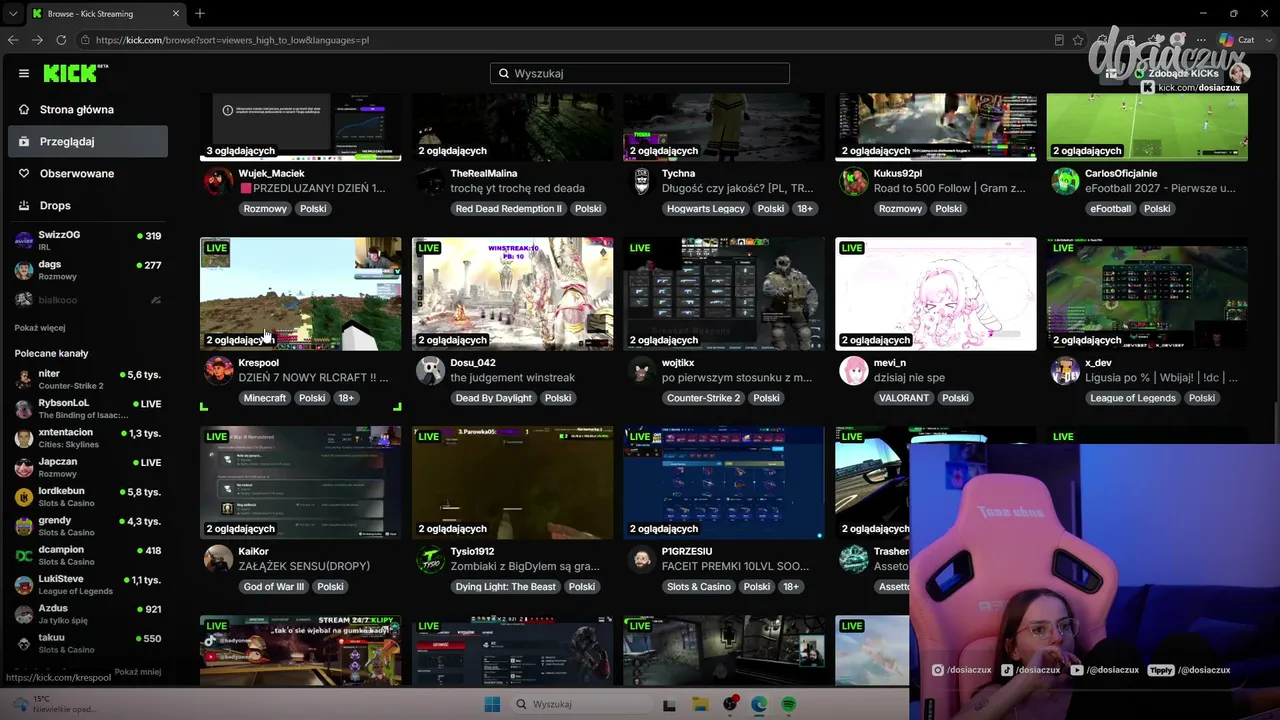
Task: Click takuu channel avatar
Action: click(x=24, y=643)
